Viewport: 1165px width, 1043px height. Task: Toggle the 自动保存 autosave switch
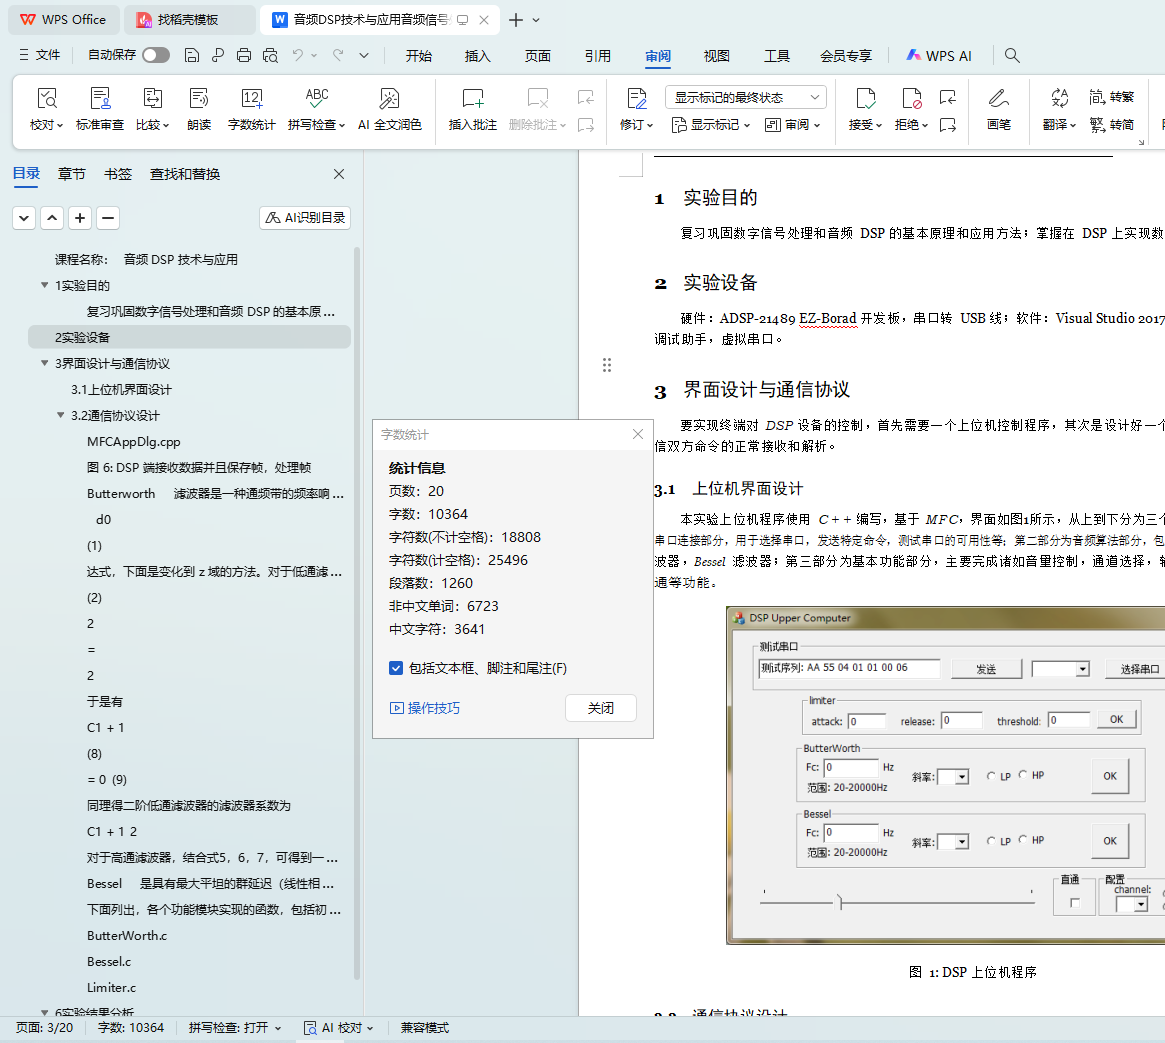[x=155, y=55]
